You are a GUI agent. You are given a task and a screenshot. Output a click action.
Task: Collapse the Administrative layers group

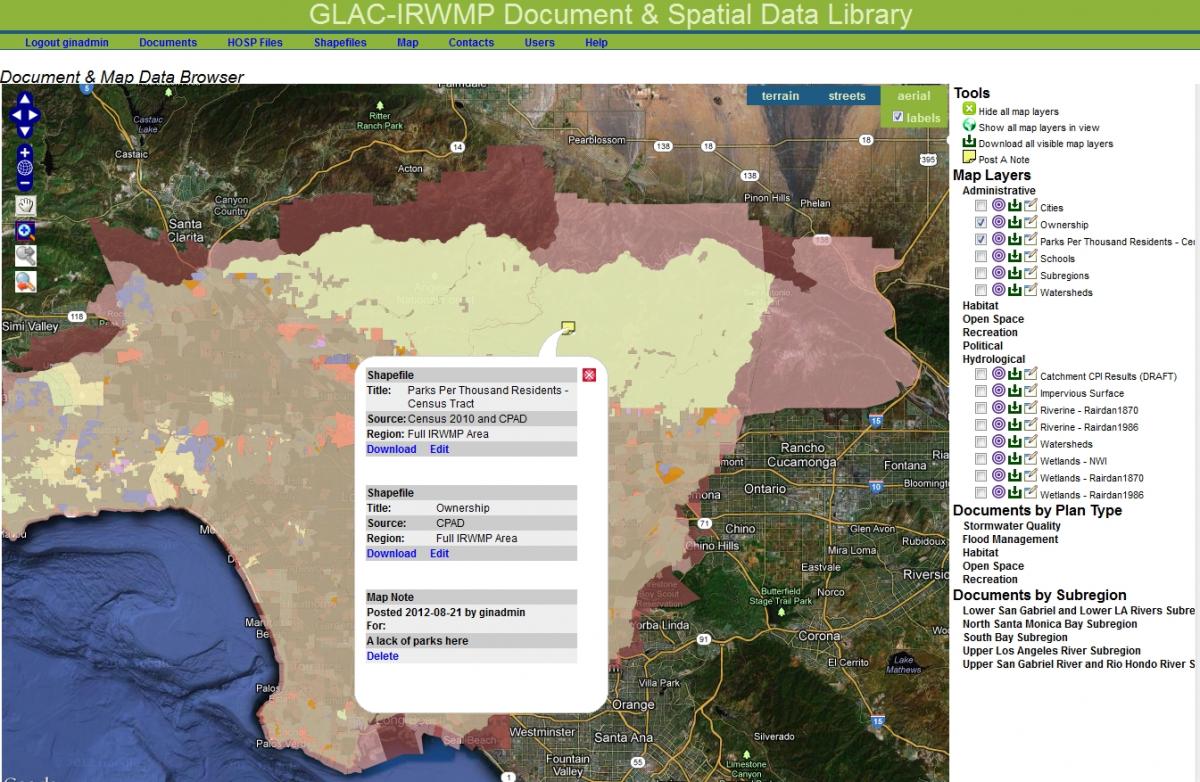point(999,191)
